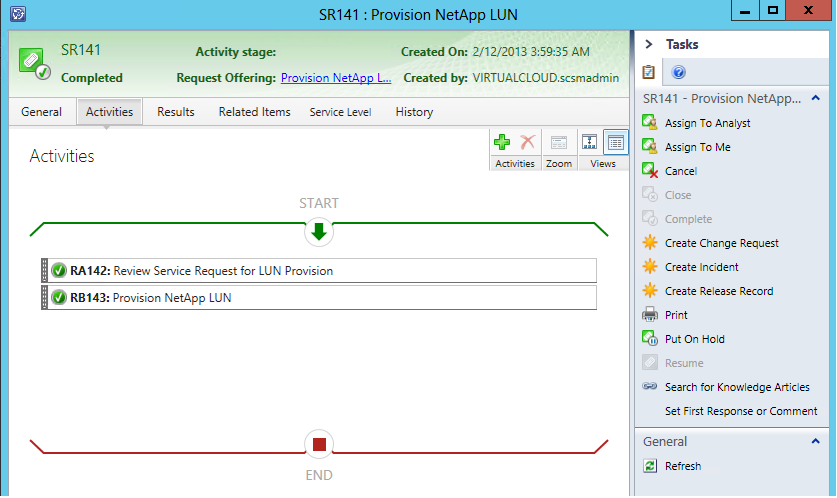Click the greyed Close task in Tasks pane
837x498 pixels.
pos(678,195)
